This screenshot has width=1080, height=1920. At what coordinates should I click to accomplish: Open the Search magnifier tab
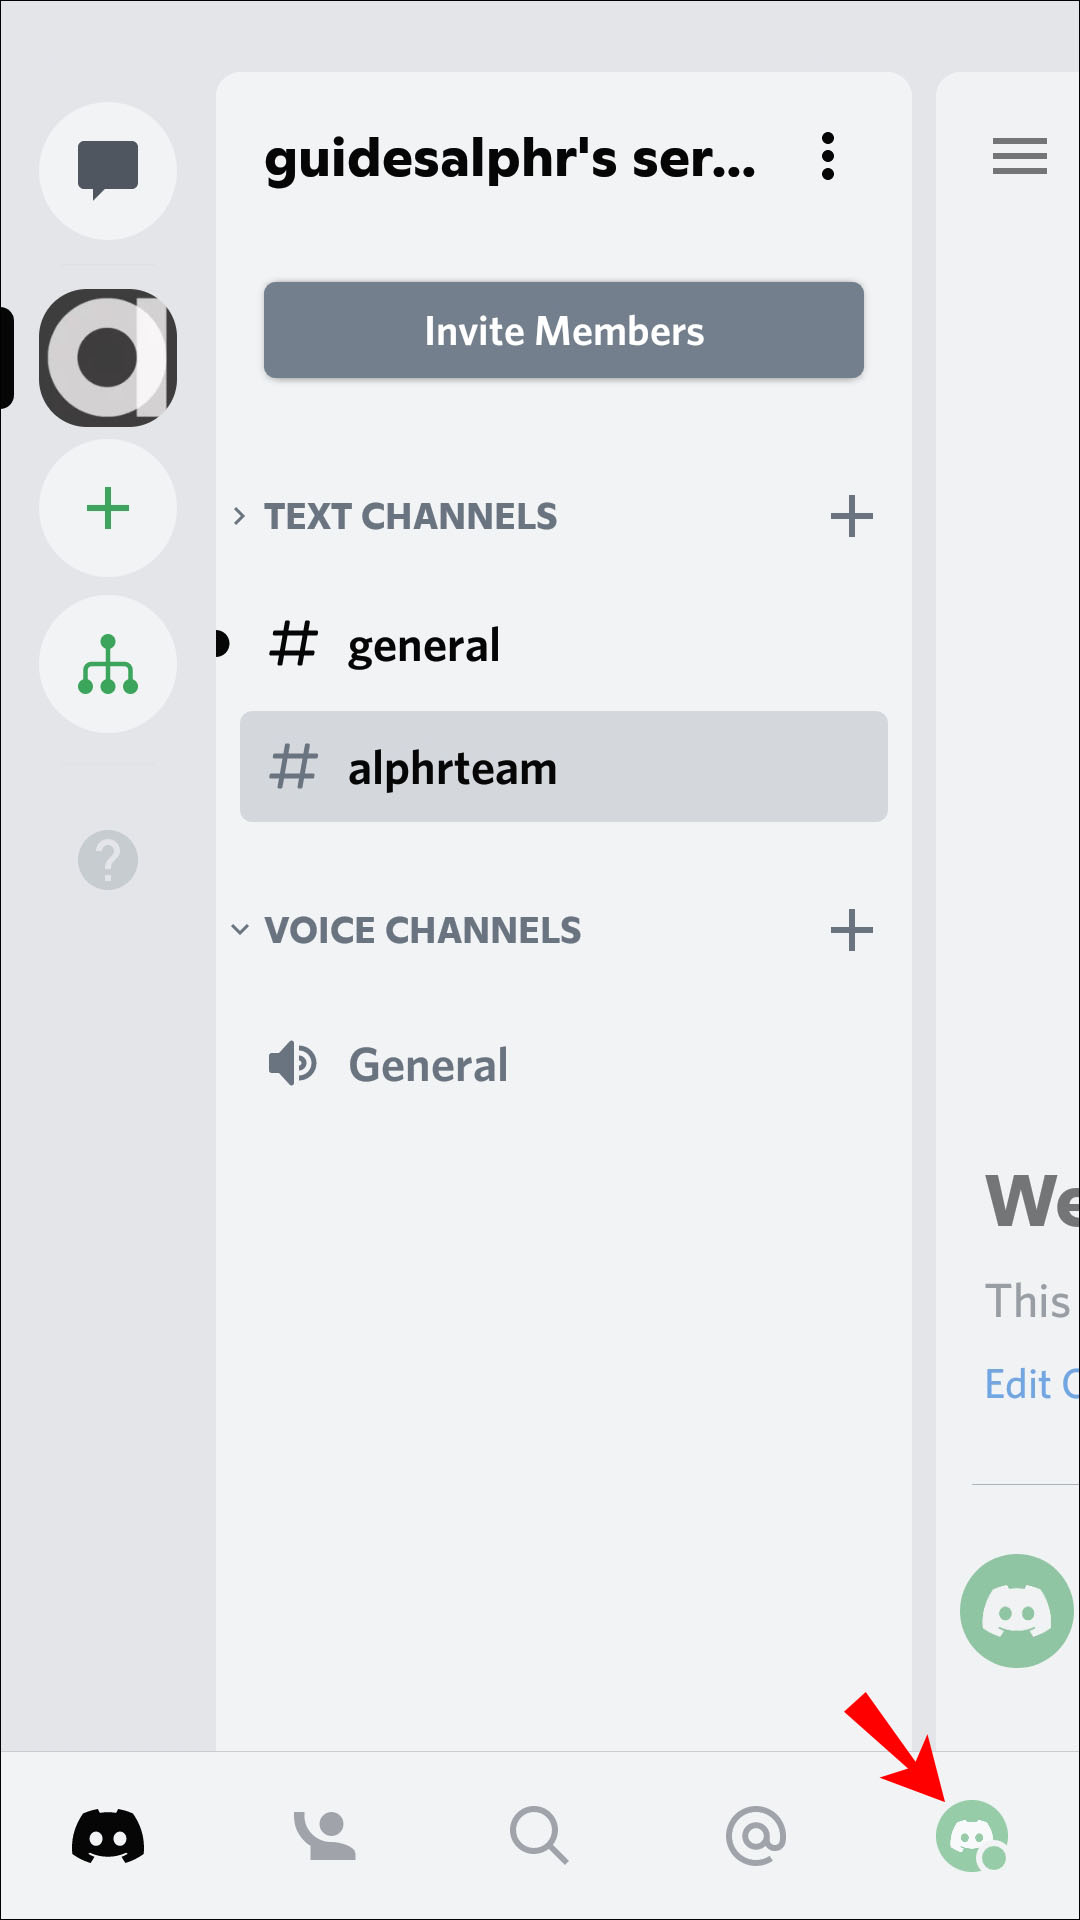539,1836
